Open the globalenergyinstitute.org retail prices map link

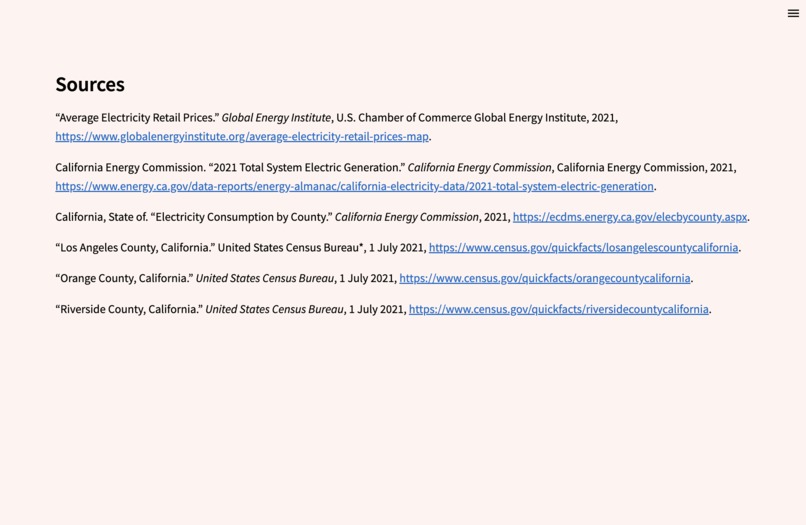[242, 136]
